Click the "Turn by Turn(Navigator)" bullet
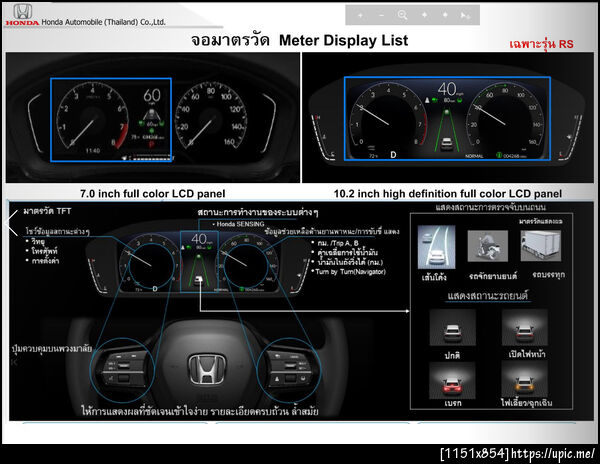Image resolution: width=600 pixels, height=464 pixels. (x=350, y=272)
